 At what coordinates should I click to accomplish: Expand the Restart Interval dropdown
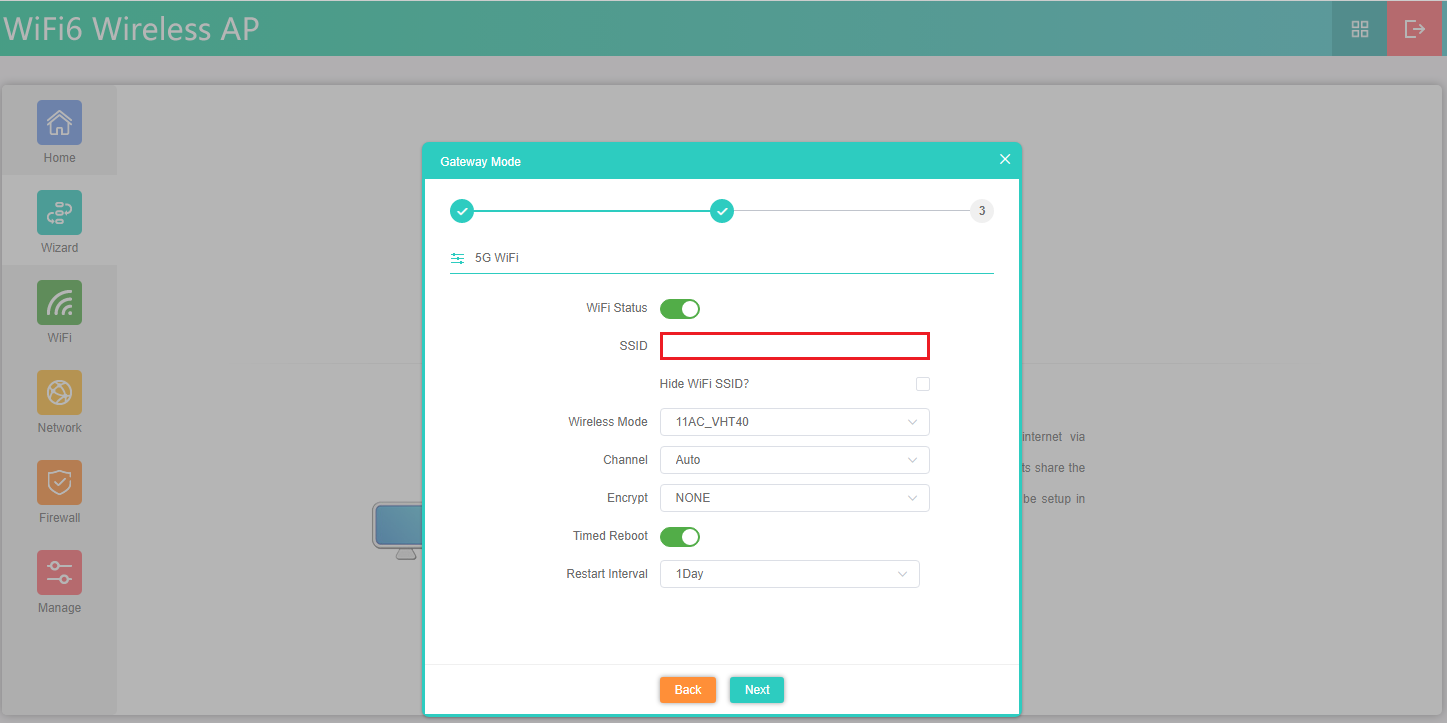(x=789, y=574)
